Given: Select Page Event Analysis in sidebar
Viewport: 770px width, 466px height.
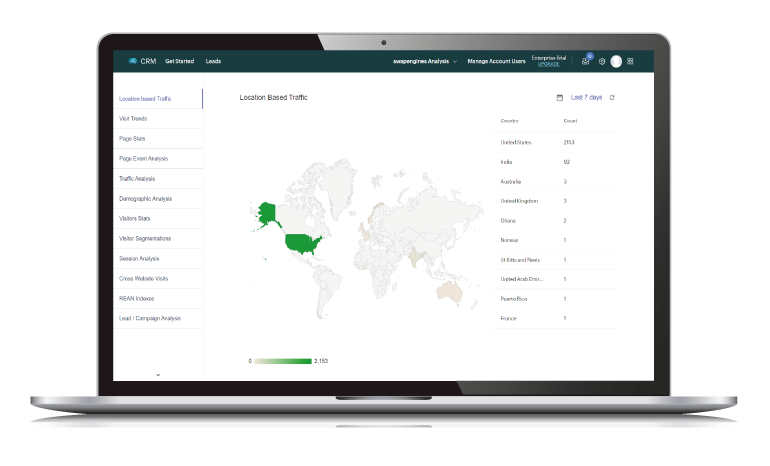Looking at the screenshot, I should point(158,159).
